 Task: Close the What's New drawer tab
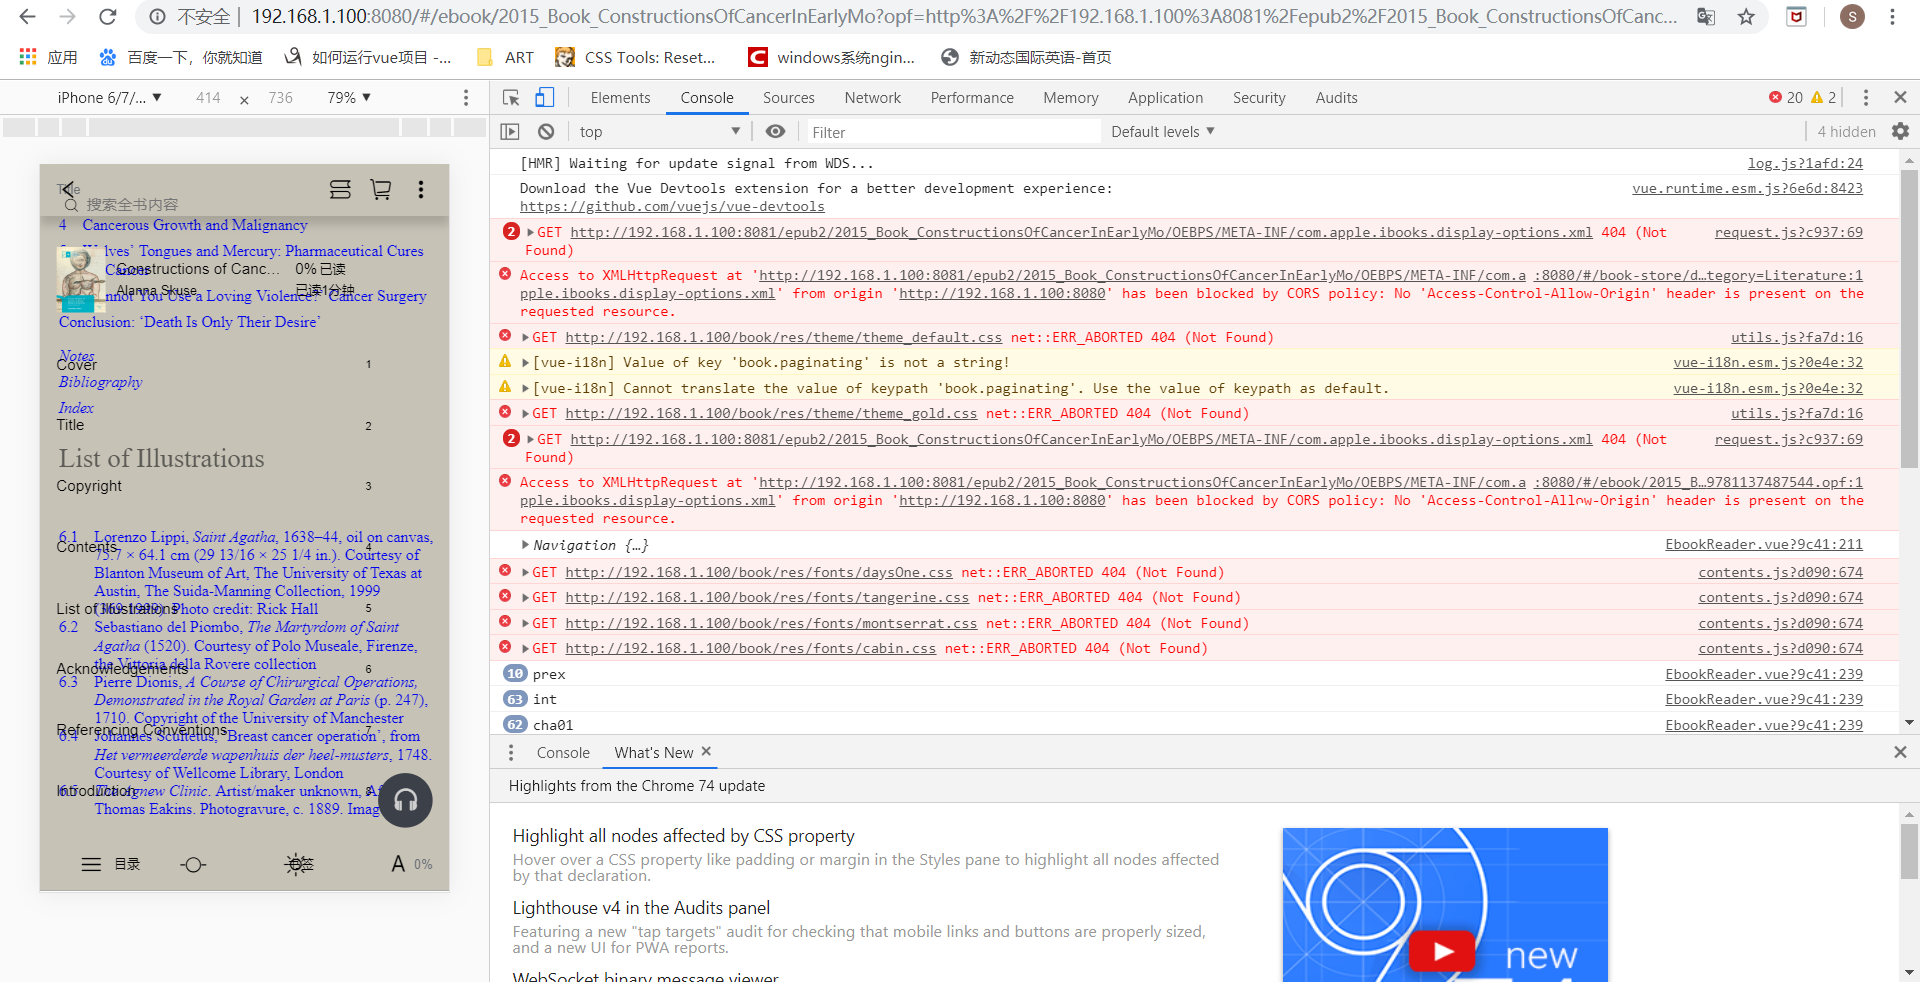(x=706, y=752)
